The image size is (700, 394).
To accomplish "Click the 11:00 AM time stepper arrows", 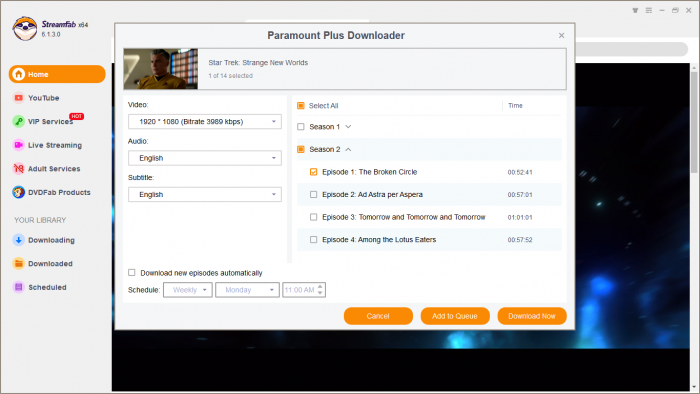I will coord(320,290).
